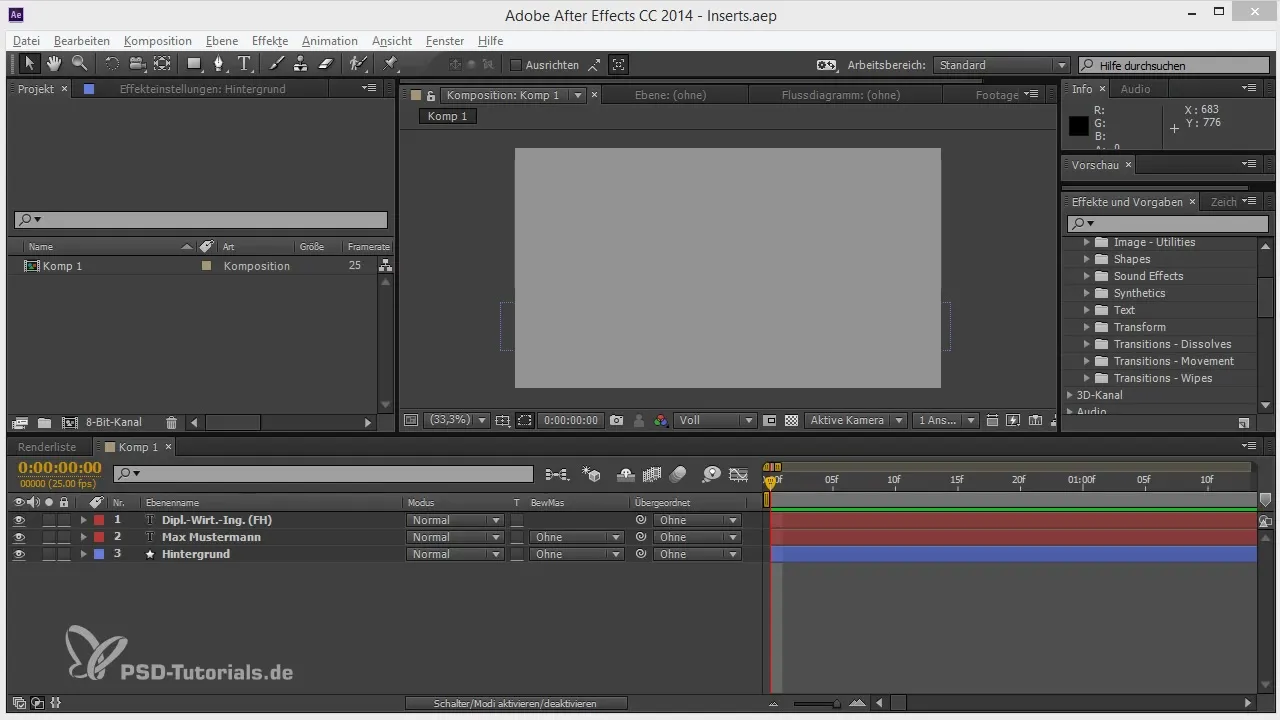Screen dimensions: 1280x720
Task: Expand the Max Mustermann layer properties
Action: [84, 537]
